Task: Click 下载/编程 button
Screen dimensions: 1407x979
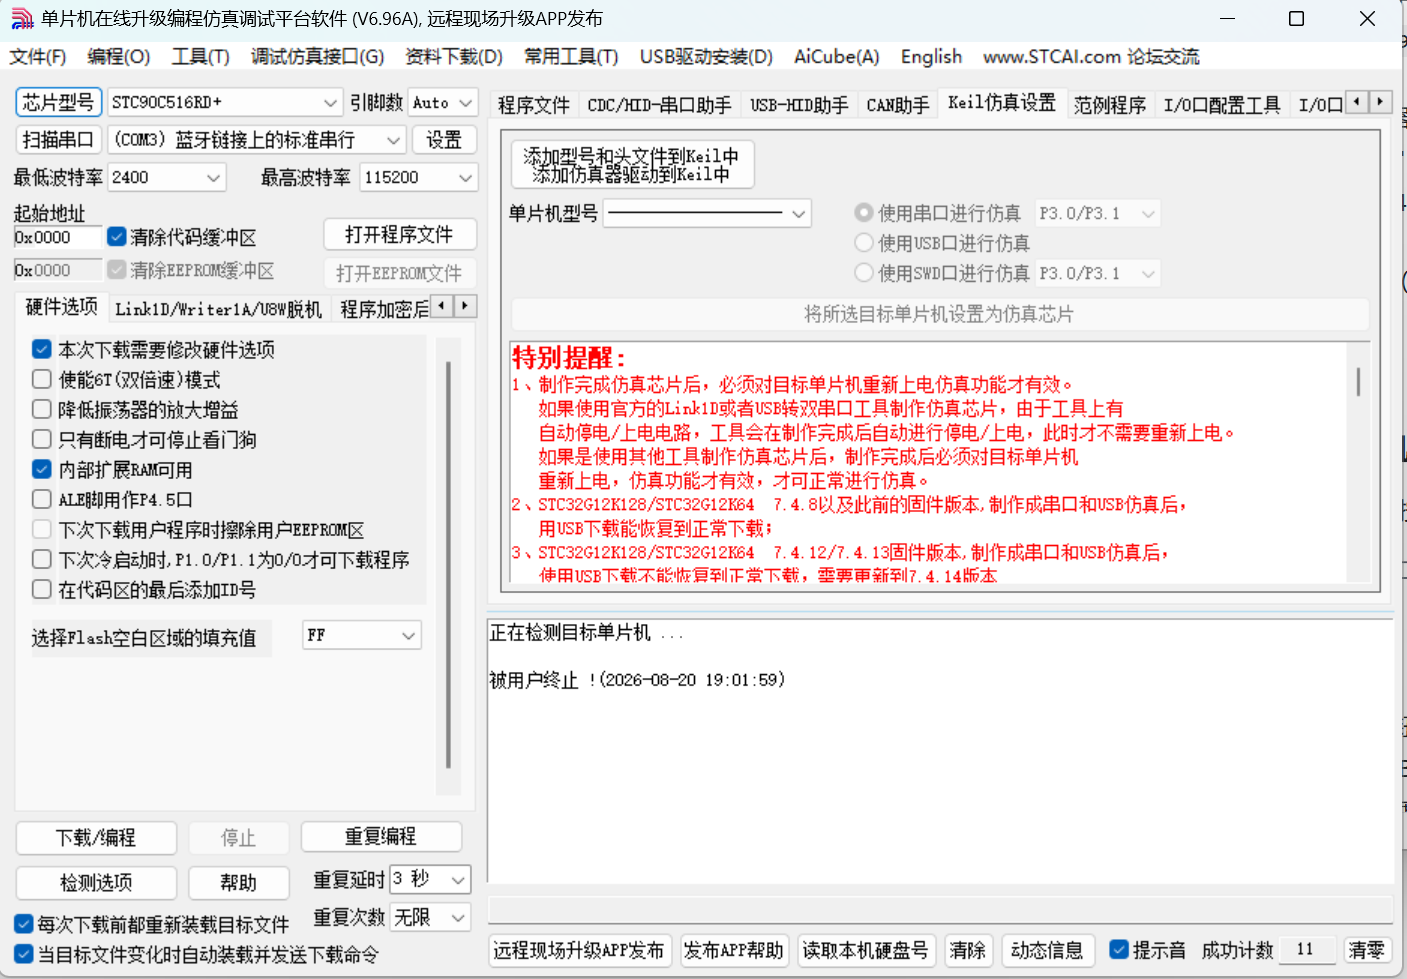Action: [x=96, y=838]
